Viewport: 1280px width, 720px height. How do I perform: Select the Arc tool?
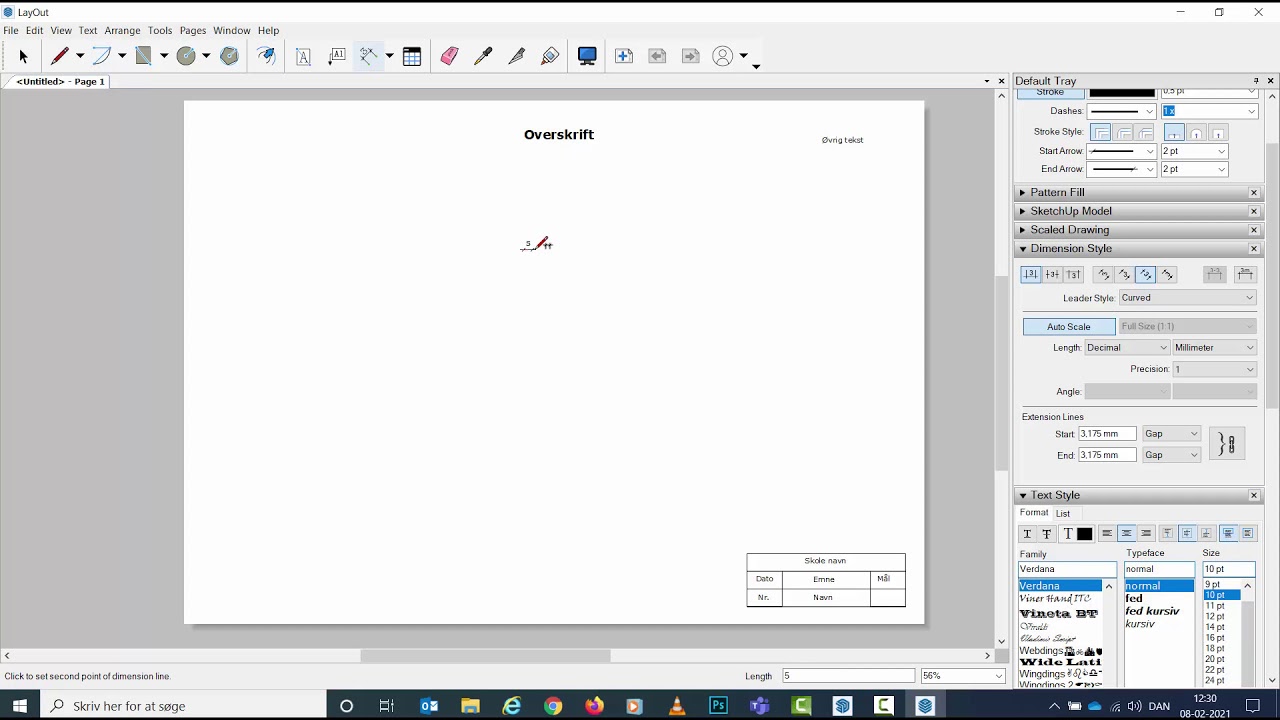click(101, 57)
